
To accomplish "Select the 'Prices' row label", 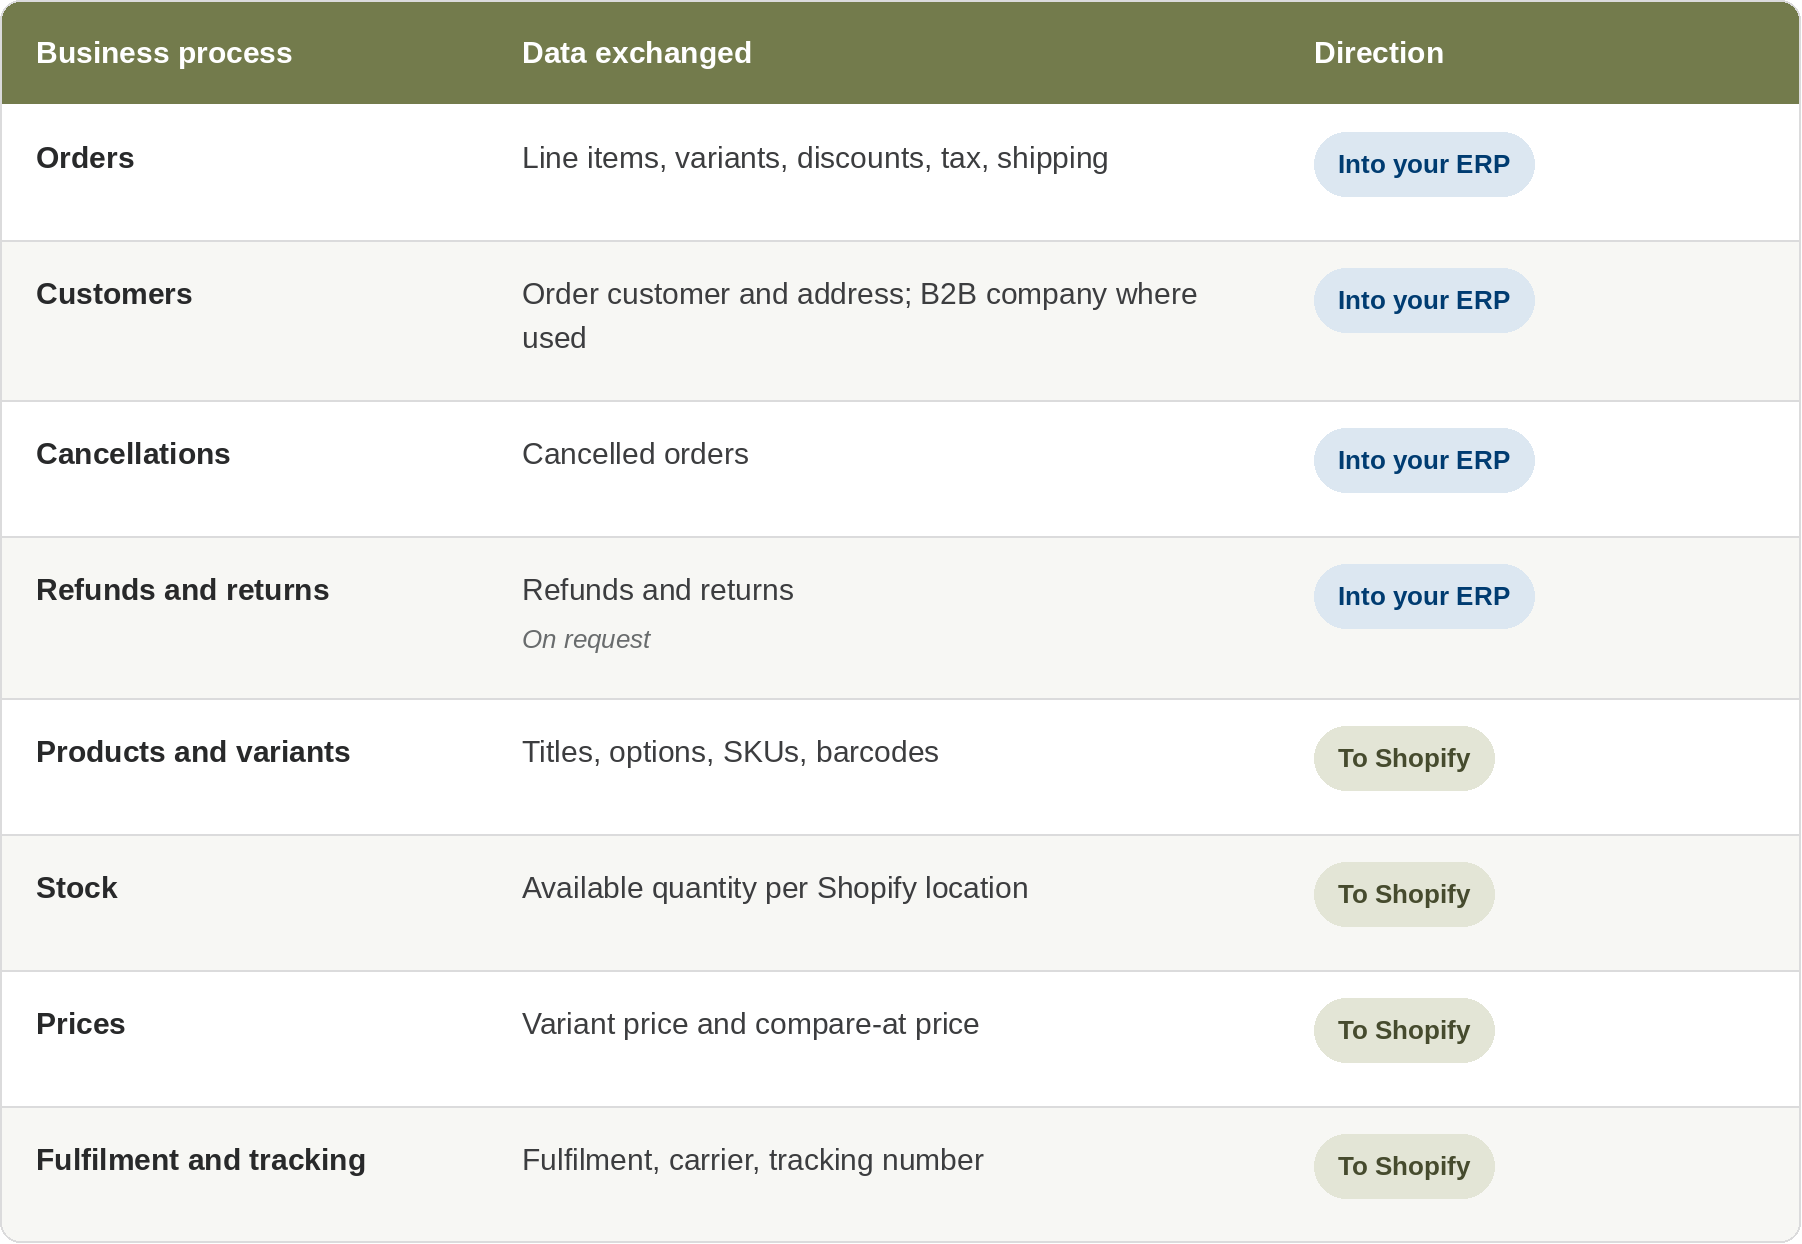I will pos(81,1024).
